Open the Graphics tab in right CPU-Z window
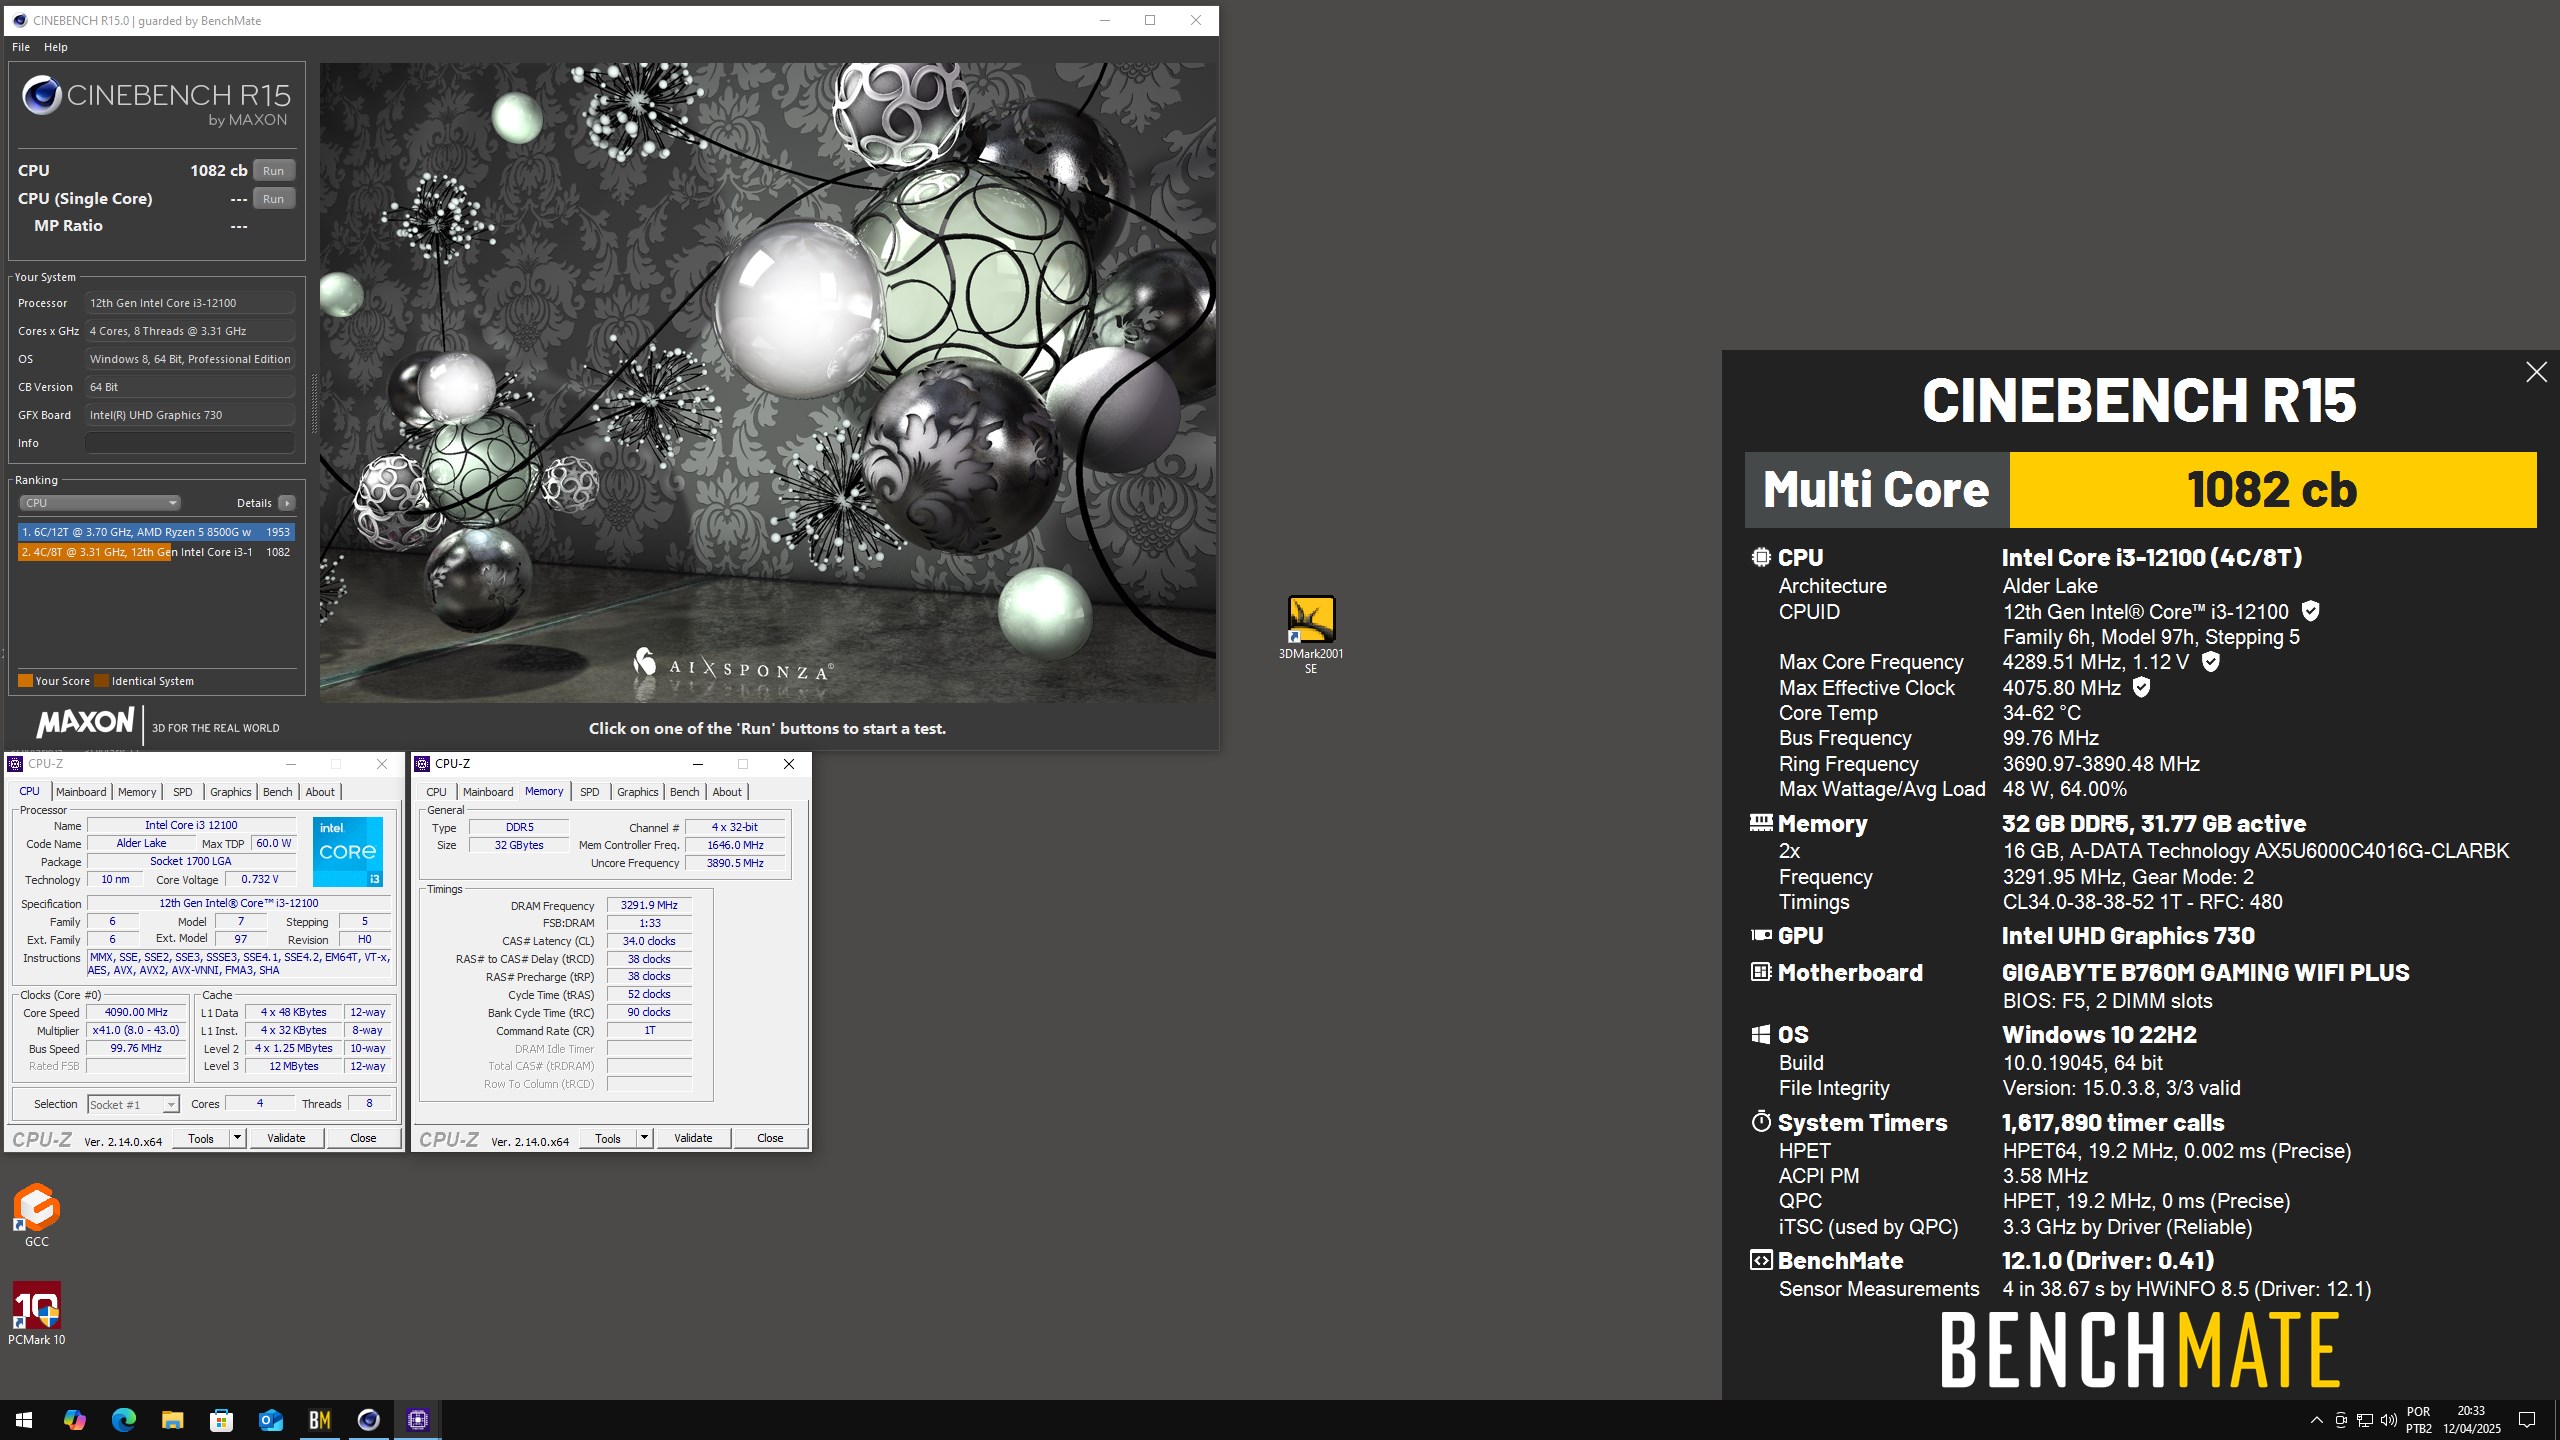Screen dimensions: 2560x1440 638,792
